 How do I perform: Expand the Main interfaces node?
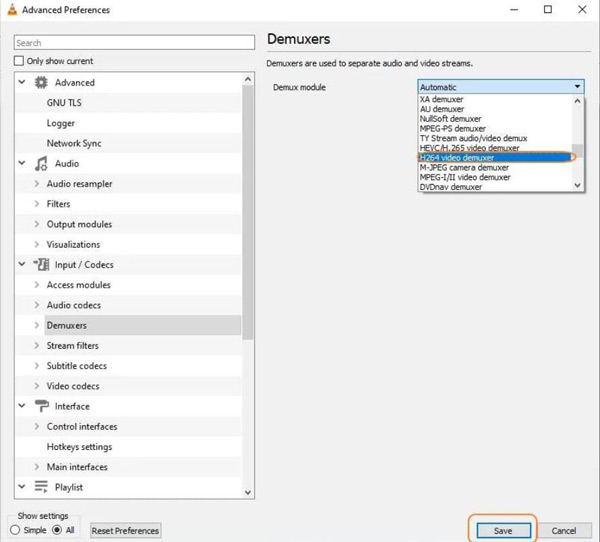[37, 467]
